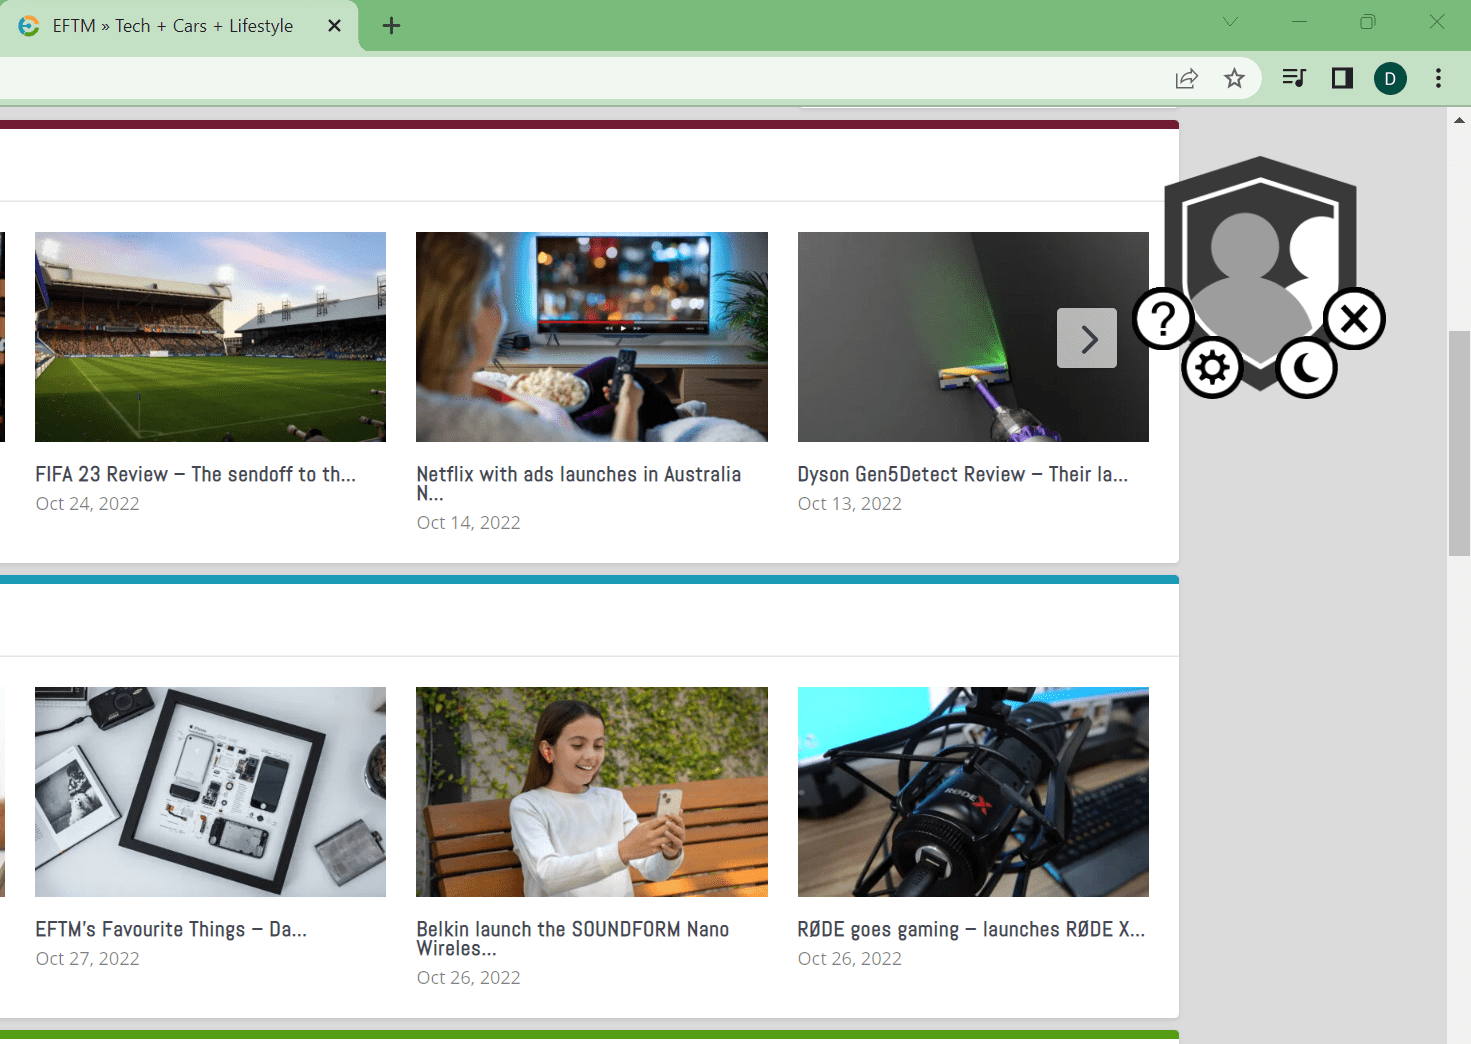Click the Oct 26, 2022 date under RØDE

pos(850,959)
